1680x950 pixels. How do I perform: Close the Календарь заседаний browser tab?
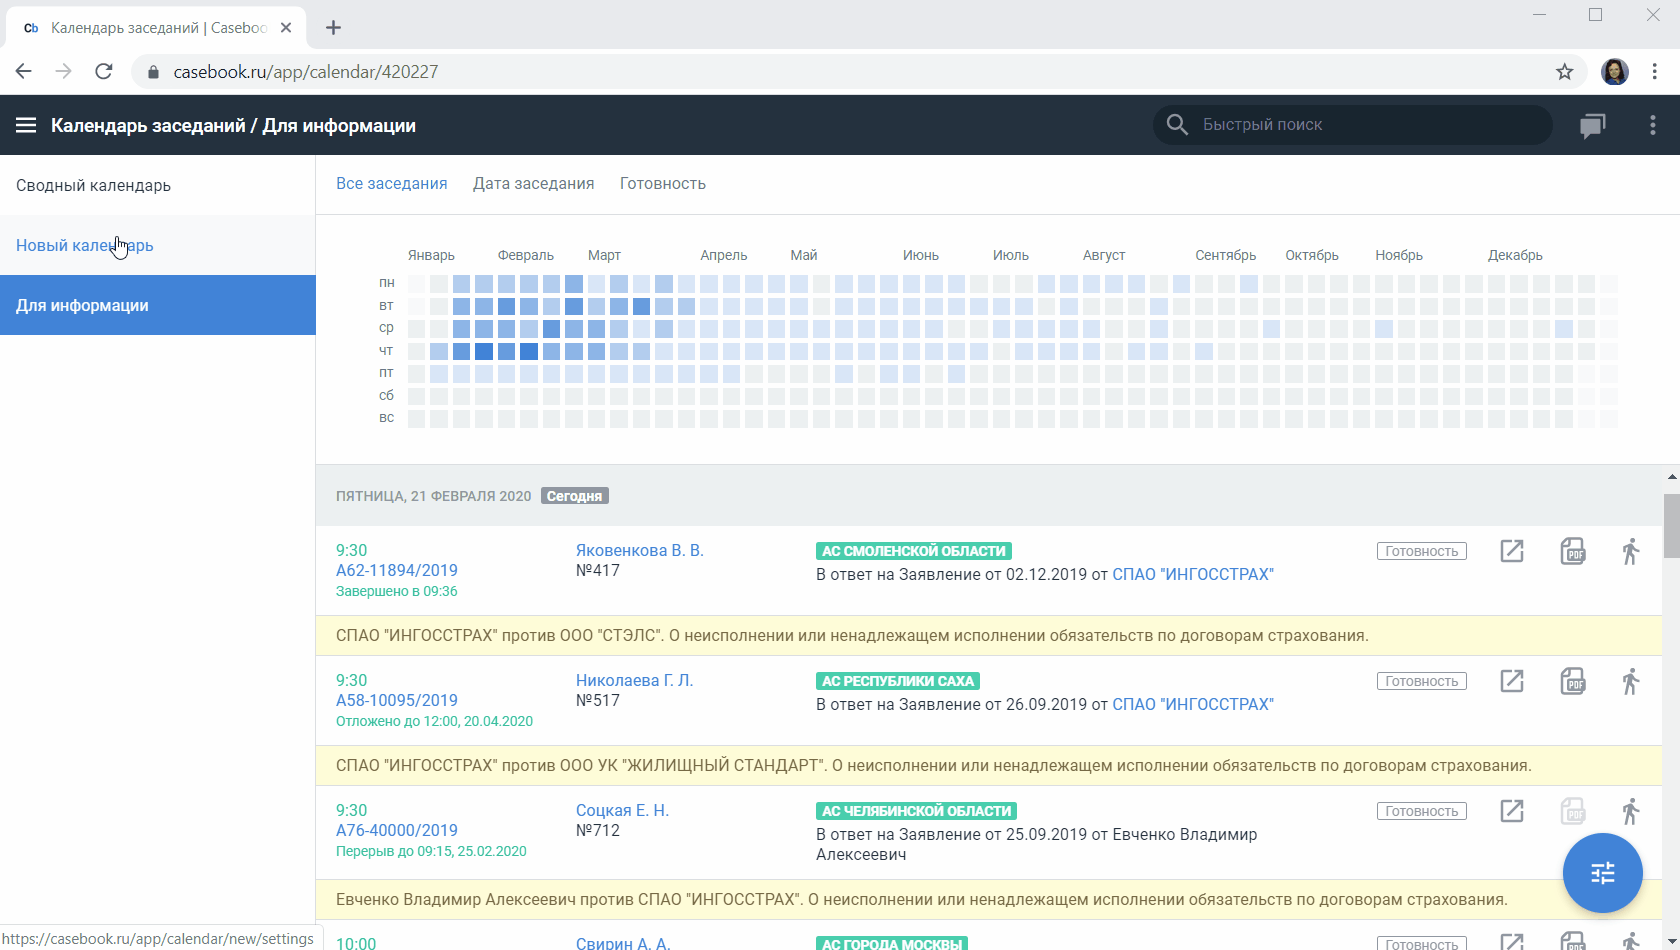point(286,28)
